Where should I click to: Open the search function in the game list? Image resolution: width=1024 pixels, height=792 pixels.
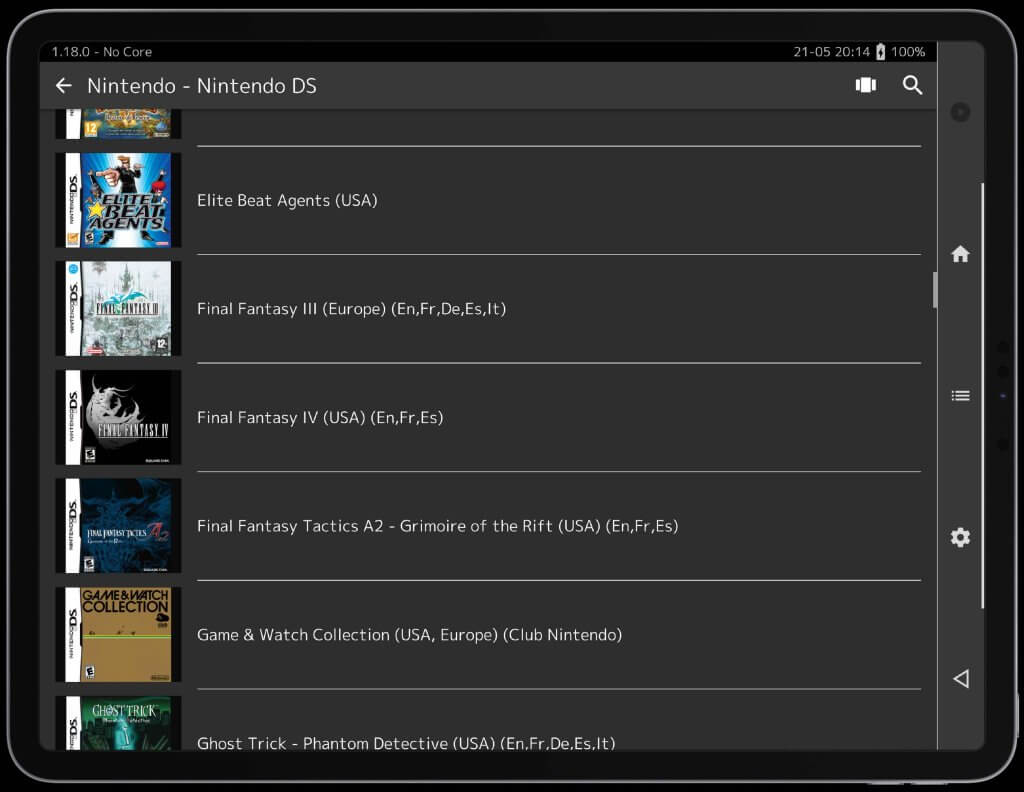(x=912, y=85)
